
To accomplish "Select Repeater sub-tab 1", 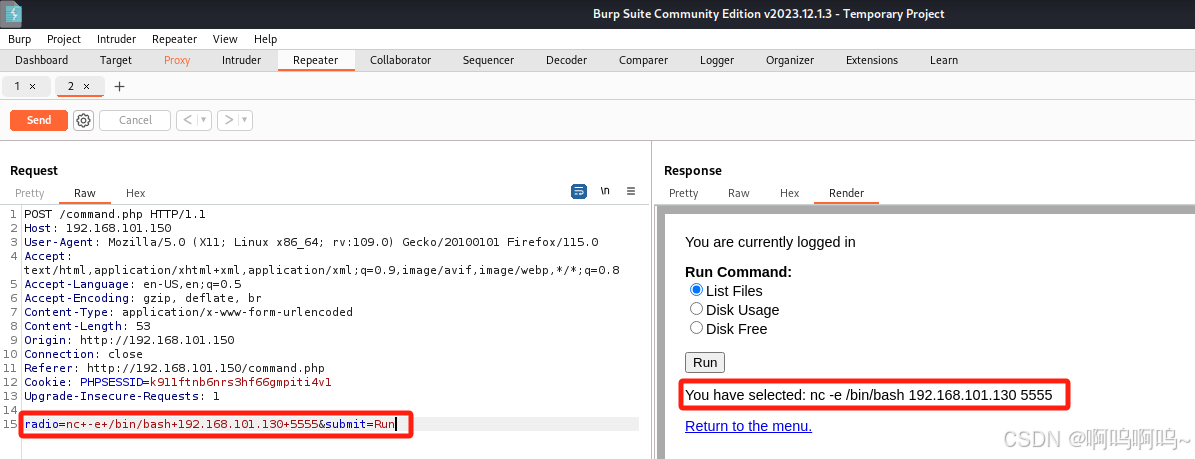I will point(18,87).
